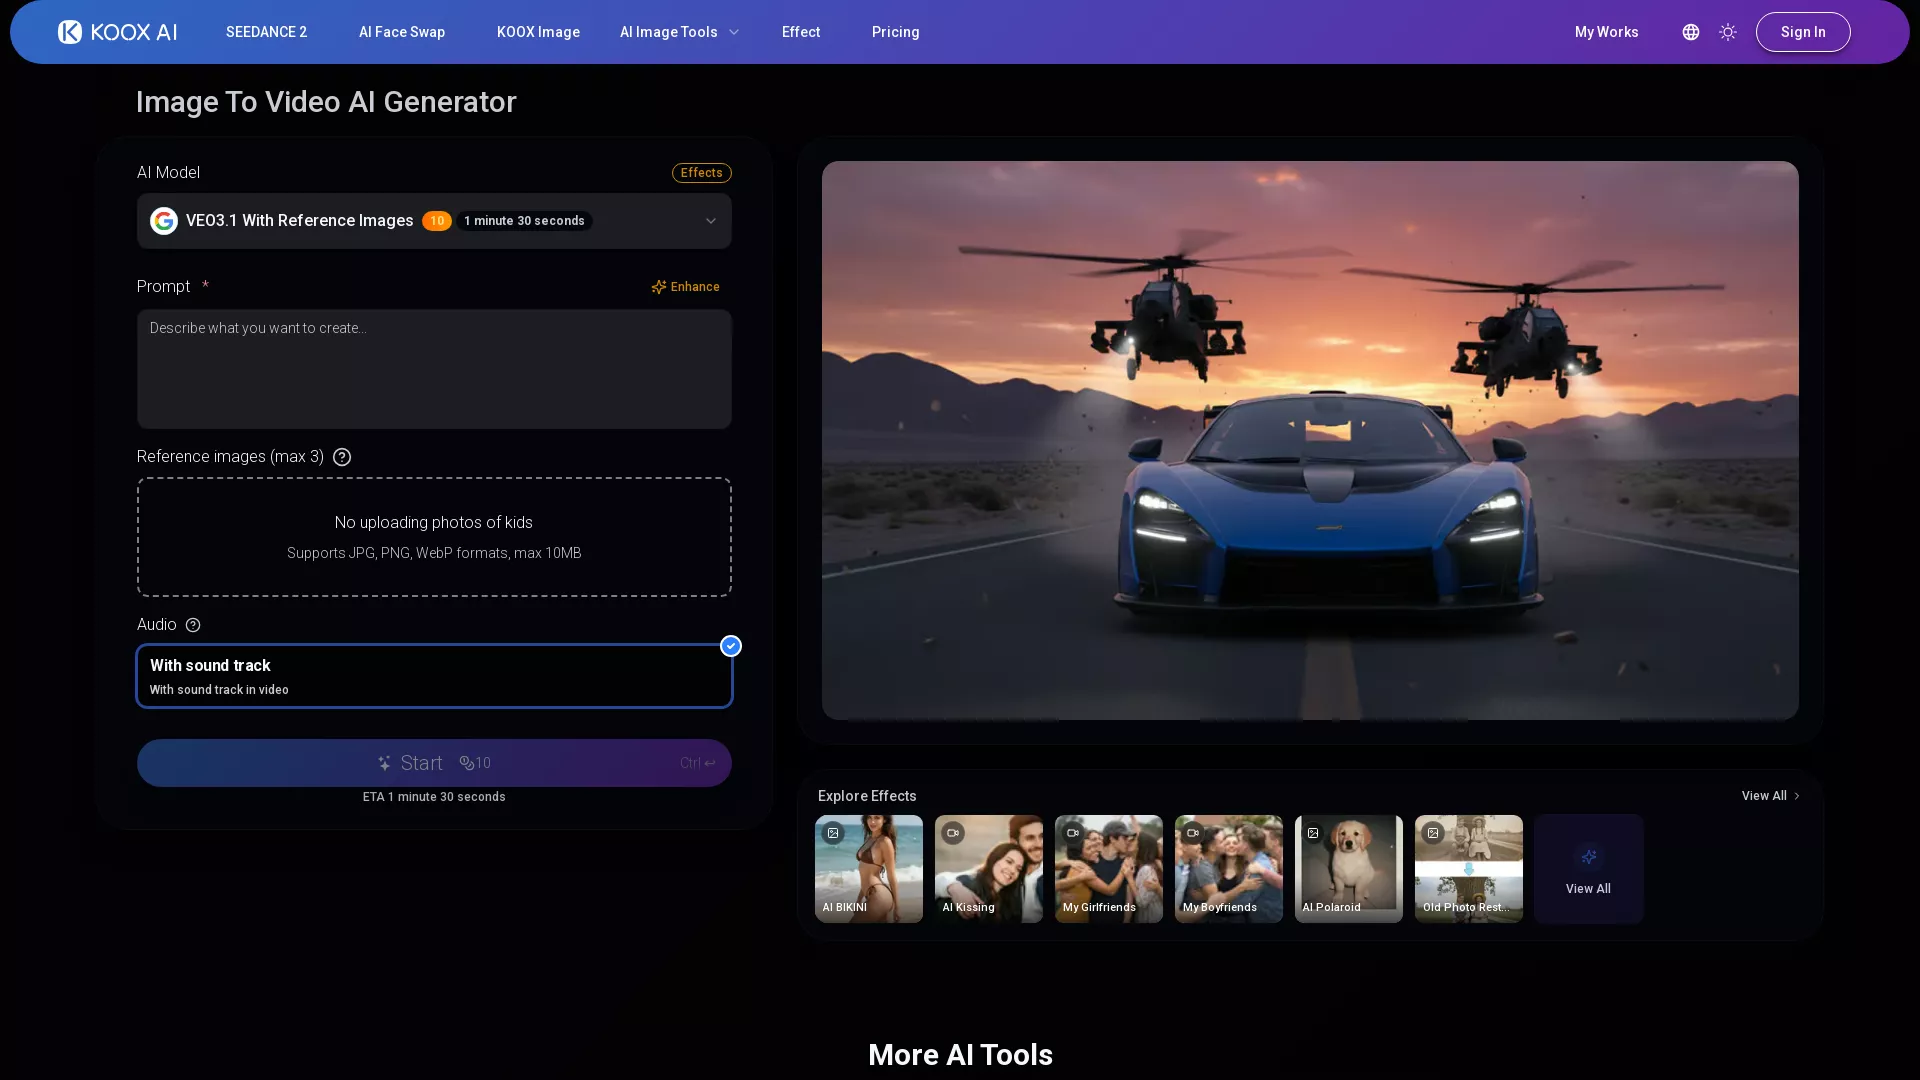Select the AI Polaroid effect thumbnail
The width and height of the screenshot is (1920, 1080).
pyautogui.click(x=1348, y=868)
